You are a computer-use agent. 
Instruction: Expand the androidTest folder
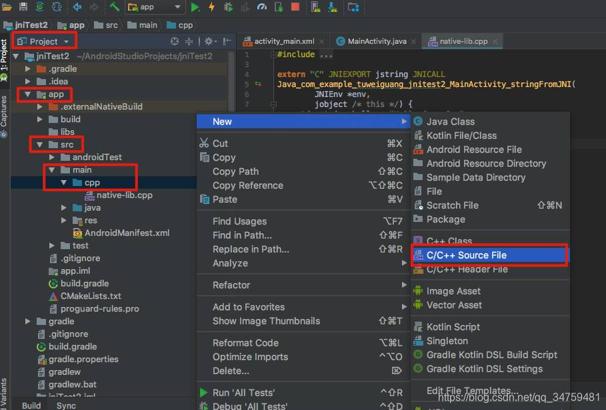[x=52, y=158]
